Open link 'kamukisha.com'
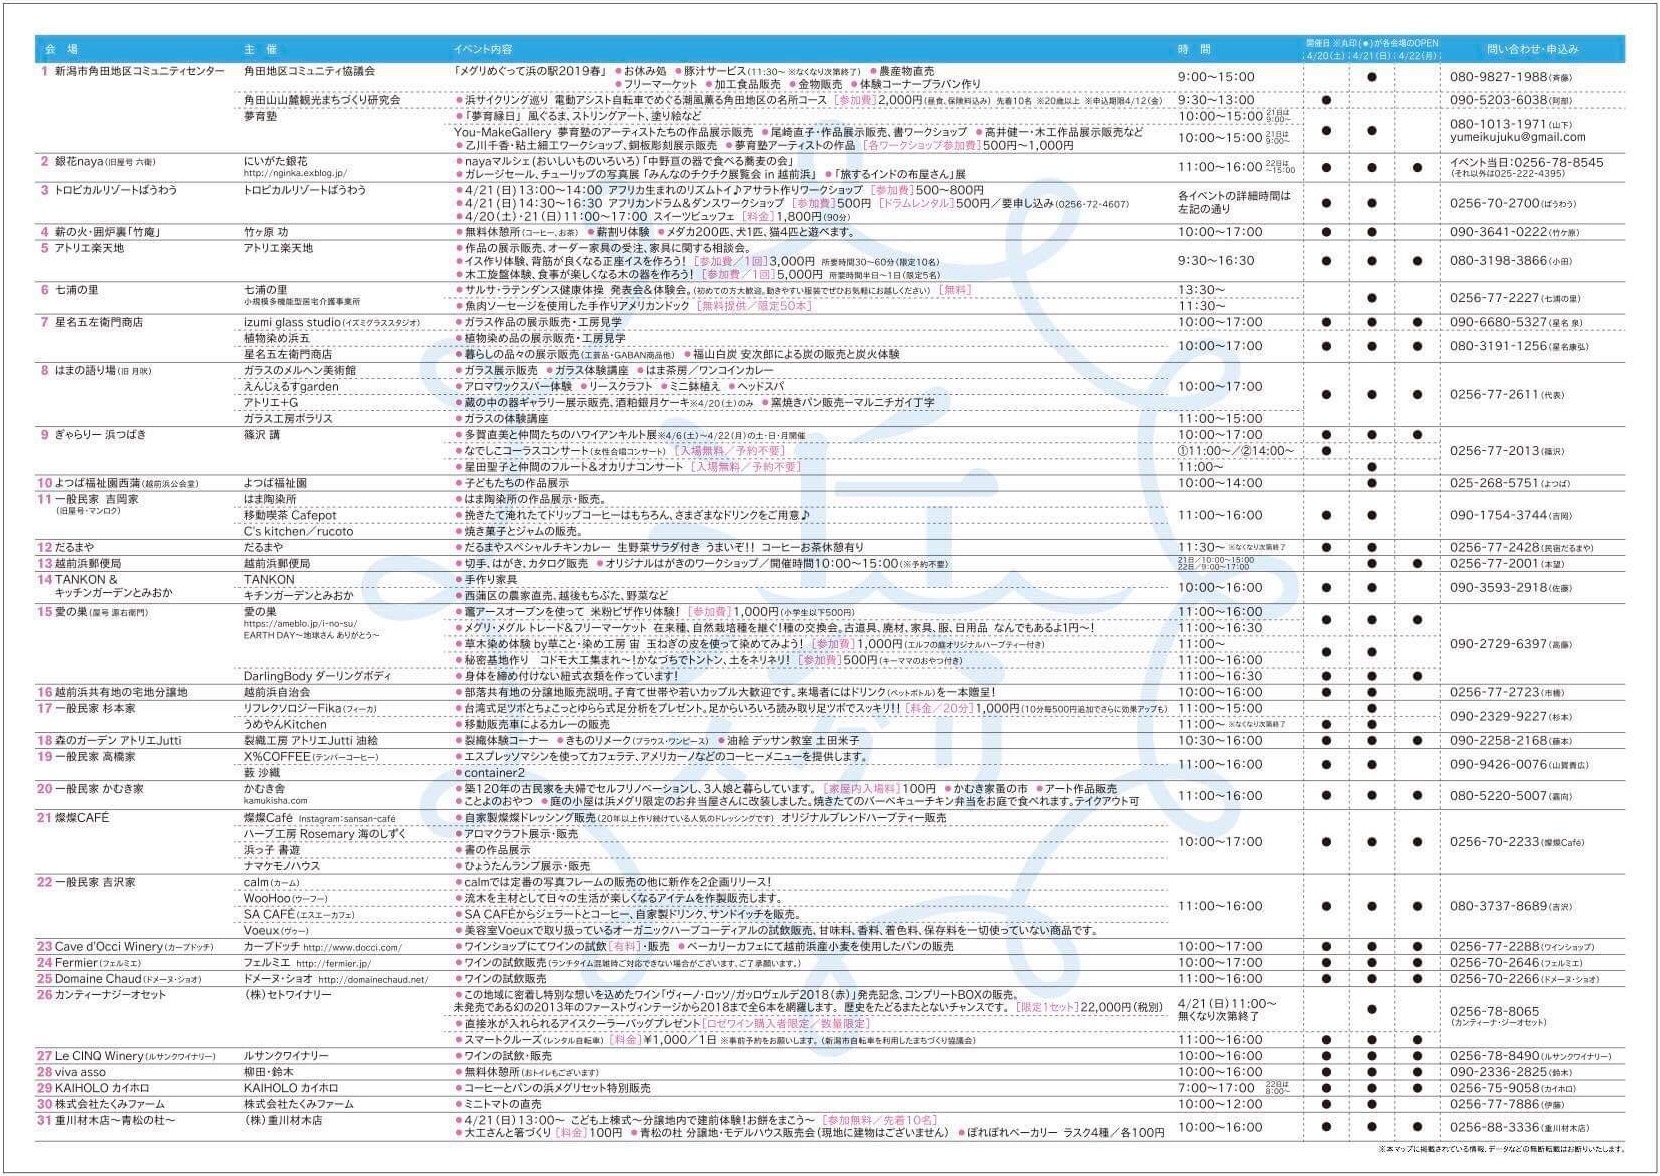This screenshot has height=1176, width=1660. (x=276, y=801)
